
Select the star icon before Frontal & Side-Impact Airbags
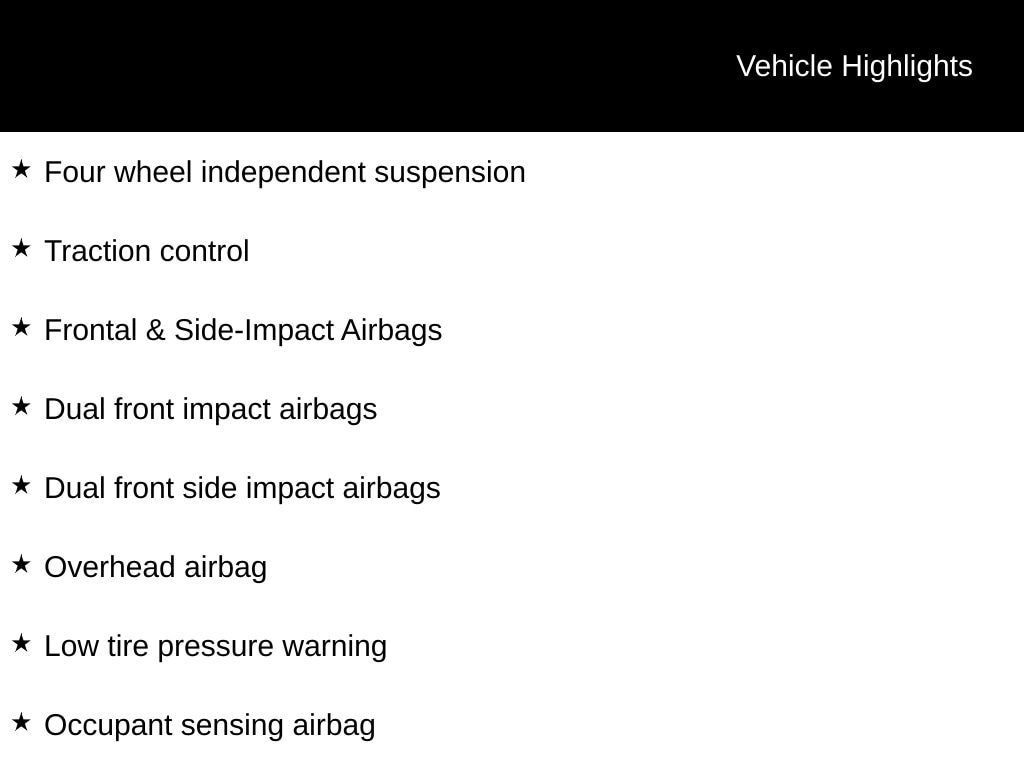click(x=21, y=328)
